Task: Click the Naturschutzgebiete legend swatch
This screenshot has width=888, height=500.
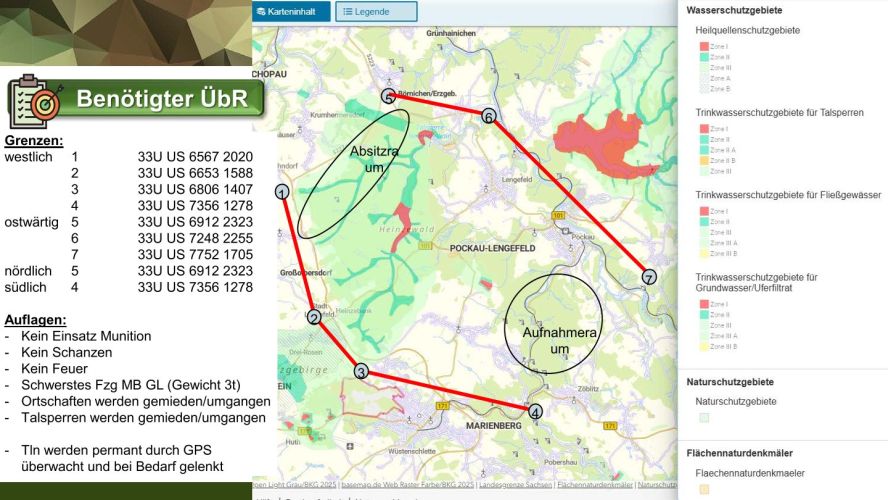Action: [704, 417]
